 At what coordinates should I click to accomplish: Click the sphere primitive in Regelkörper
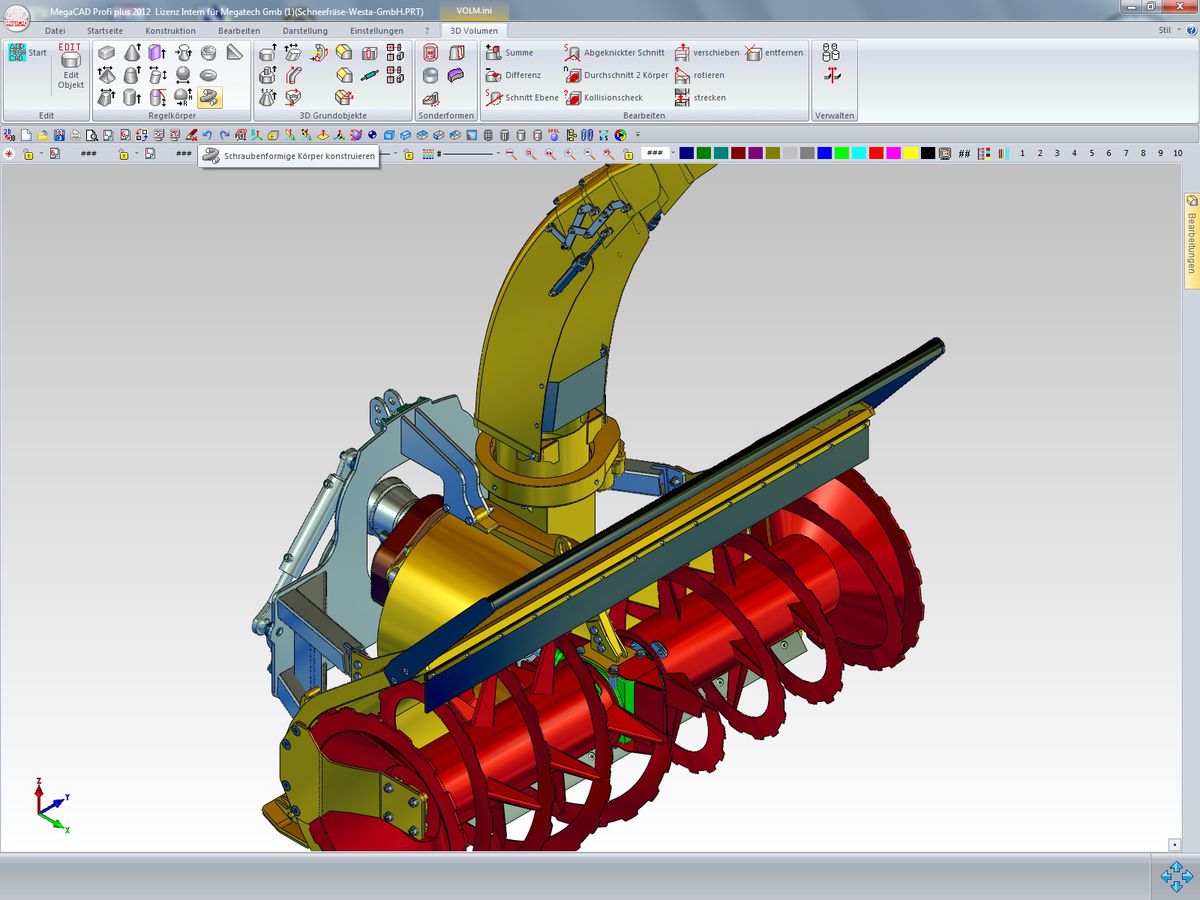[x=183, y=75]
